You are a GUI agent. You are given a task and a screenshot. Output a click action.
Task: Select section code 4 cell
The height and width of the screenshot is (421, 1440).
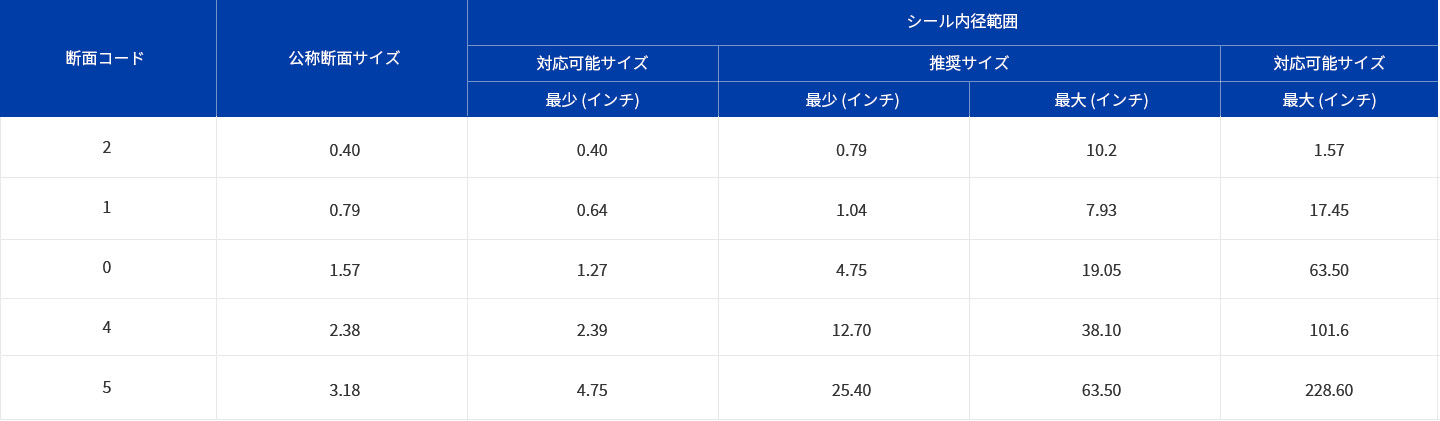pyautogui.click(x=108, y=327)
